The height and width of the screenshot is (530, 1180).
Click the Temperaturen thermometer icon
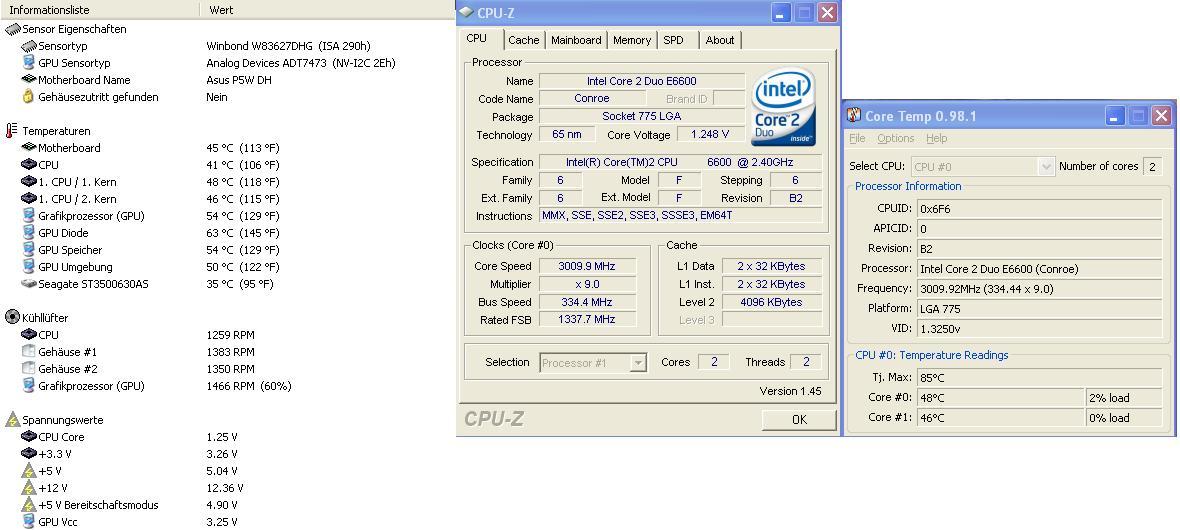pyautogui.click(x=11, y=131)
